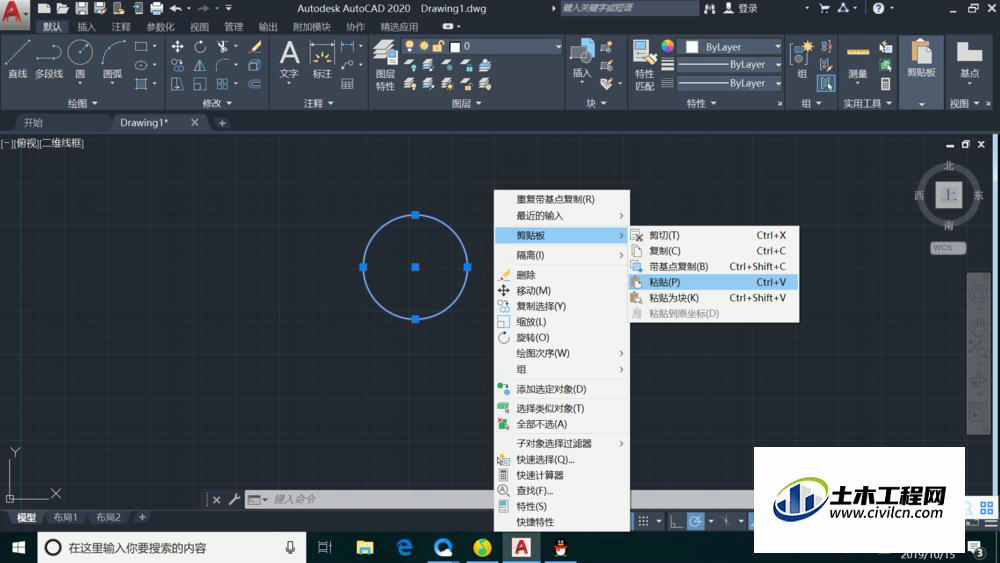
Task: Choose Move (移动) in context menu
Action: [562, 291]
